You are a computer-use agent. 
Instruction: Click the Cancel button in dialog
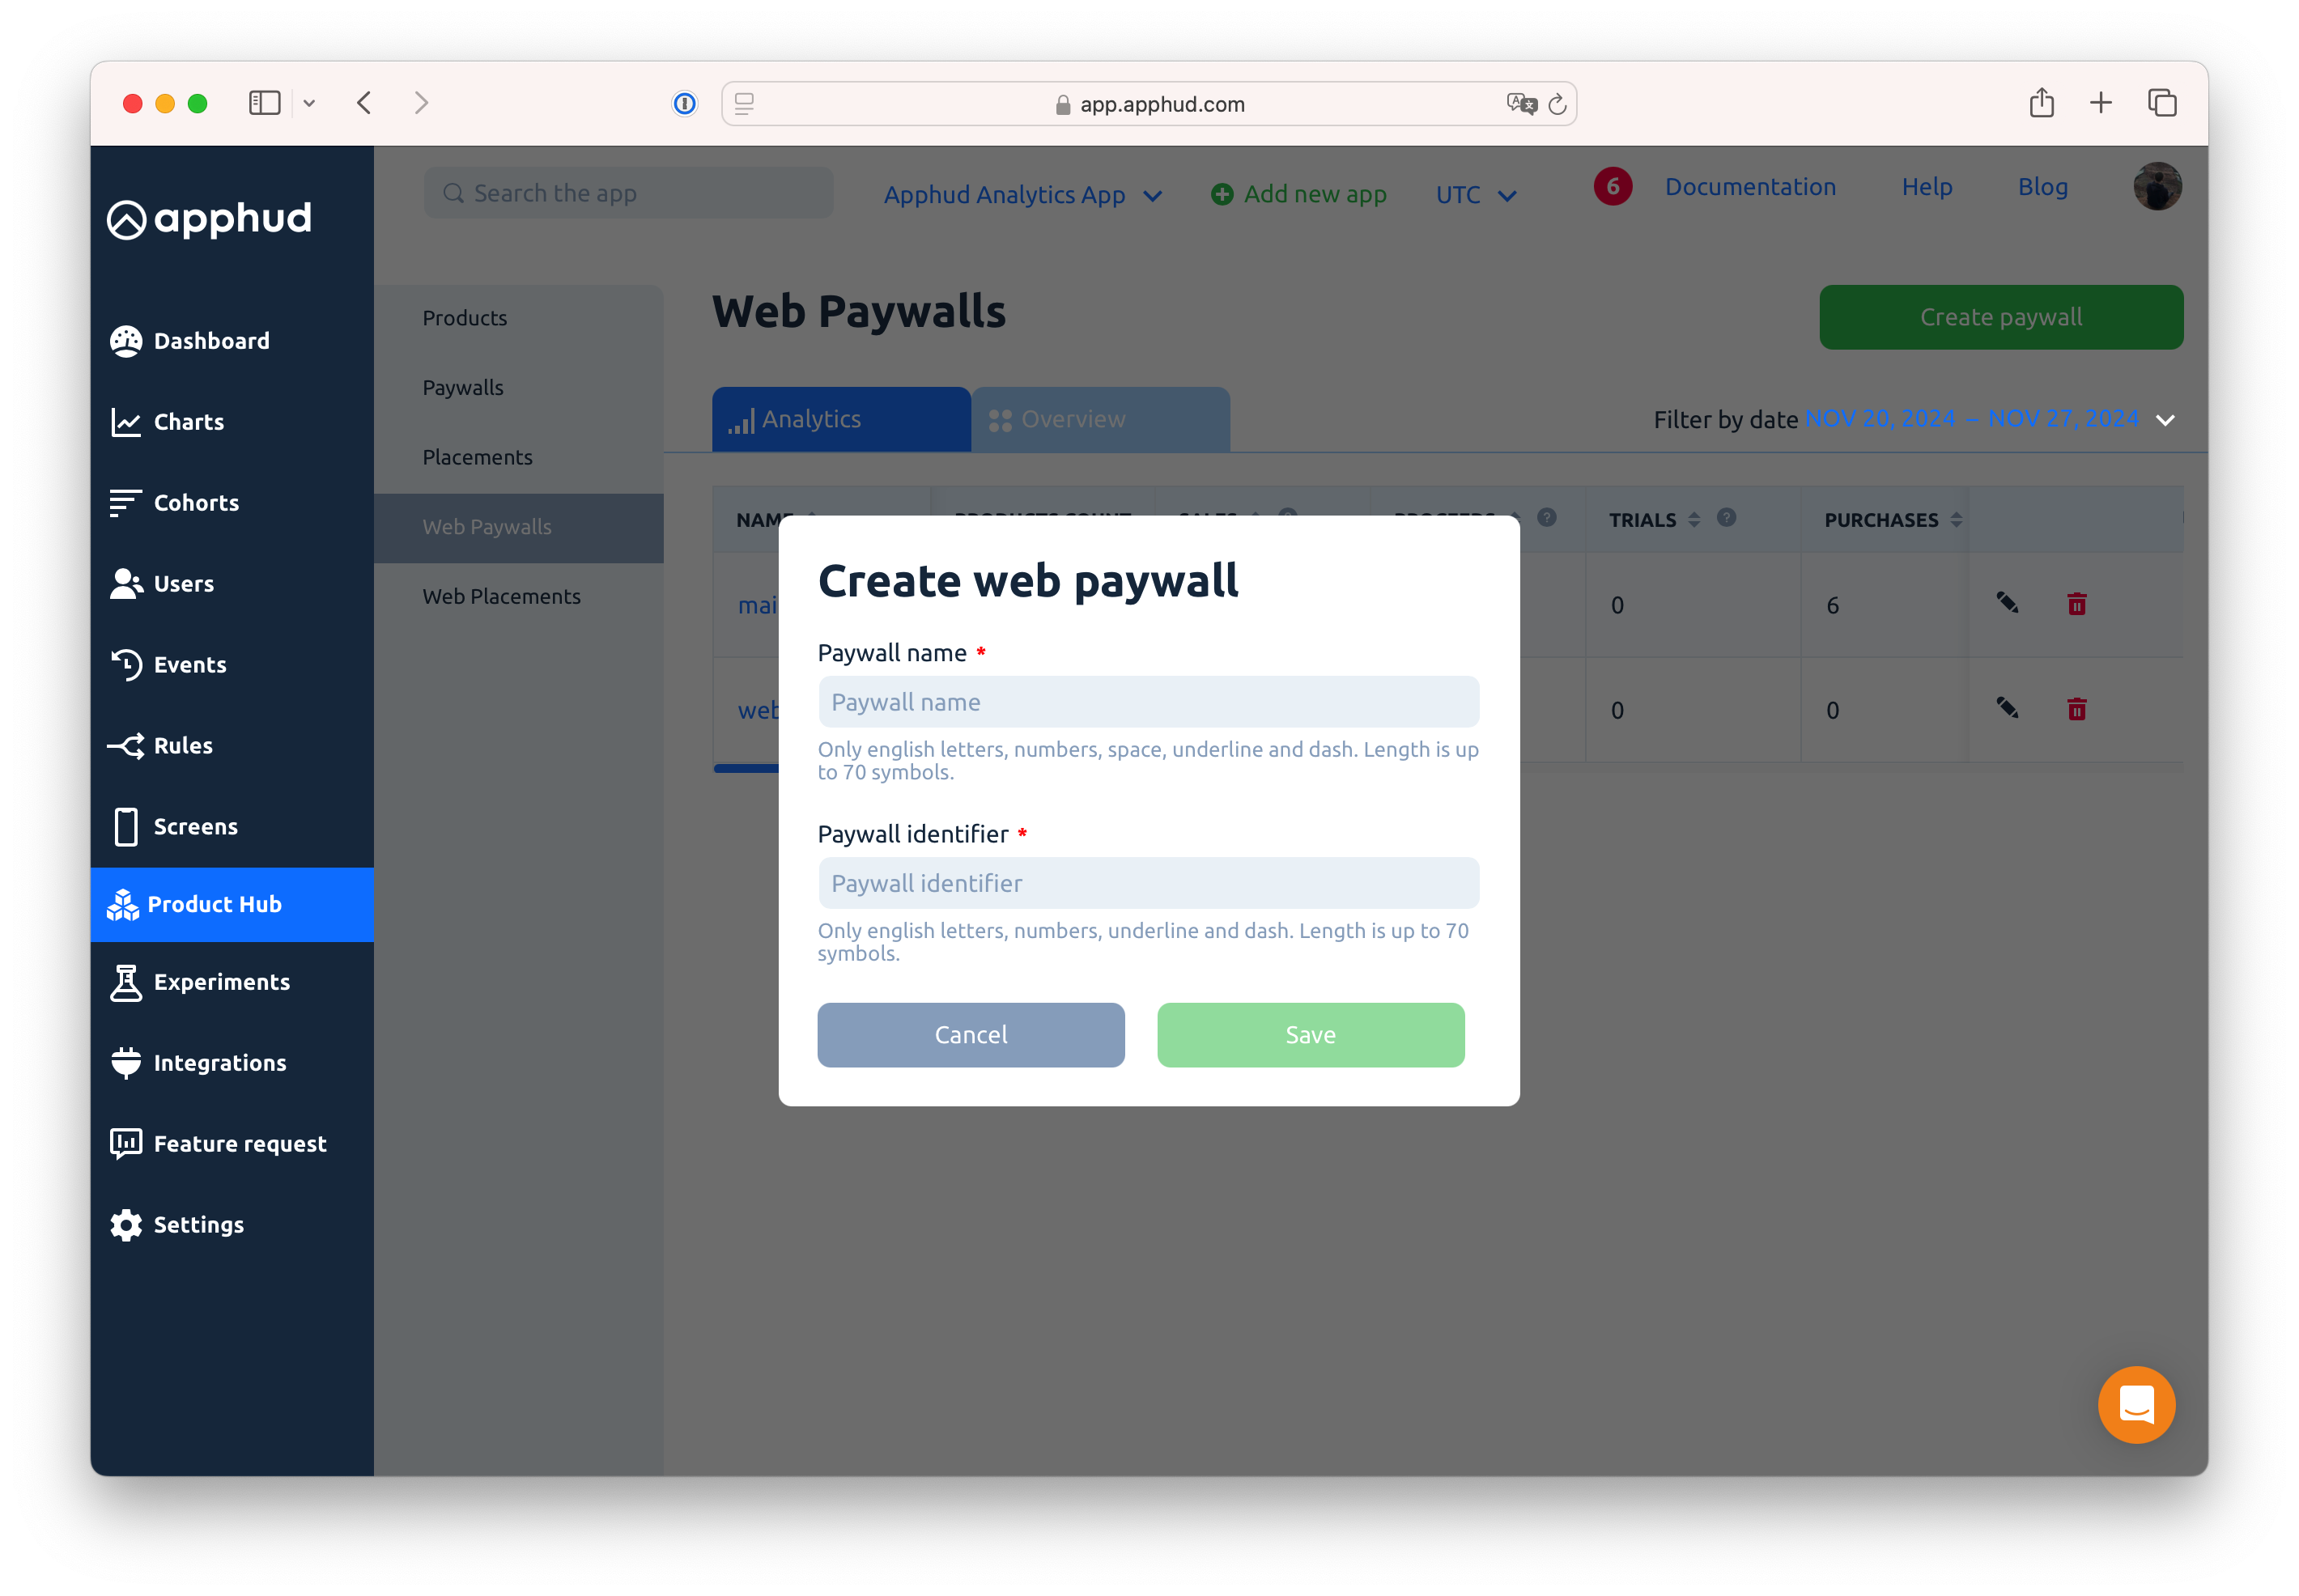(x=970, y=1035)
